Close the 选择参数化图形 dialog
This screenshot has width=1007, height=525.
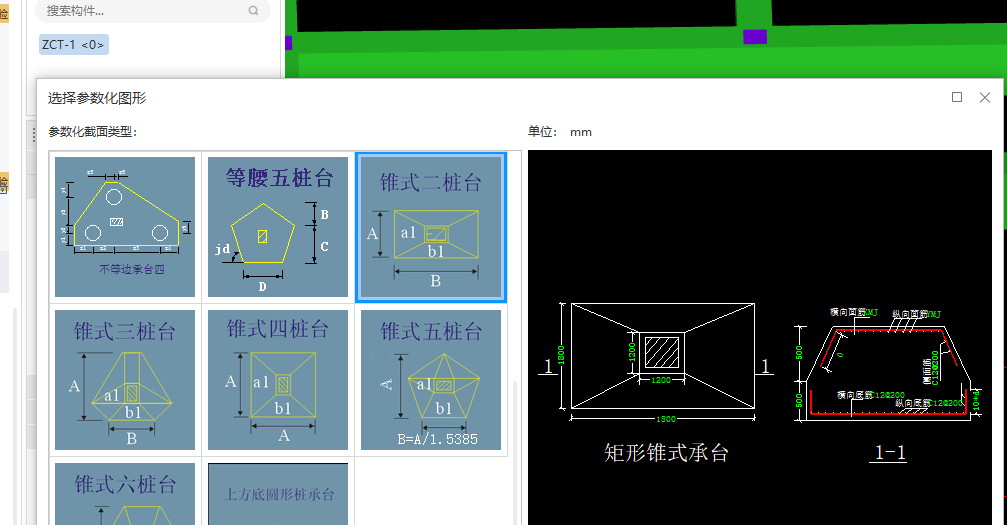pyautogui.click(x=985, y=97)
